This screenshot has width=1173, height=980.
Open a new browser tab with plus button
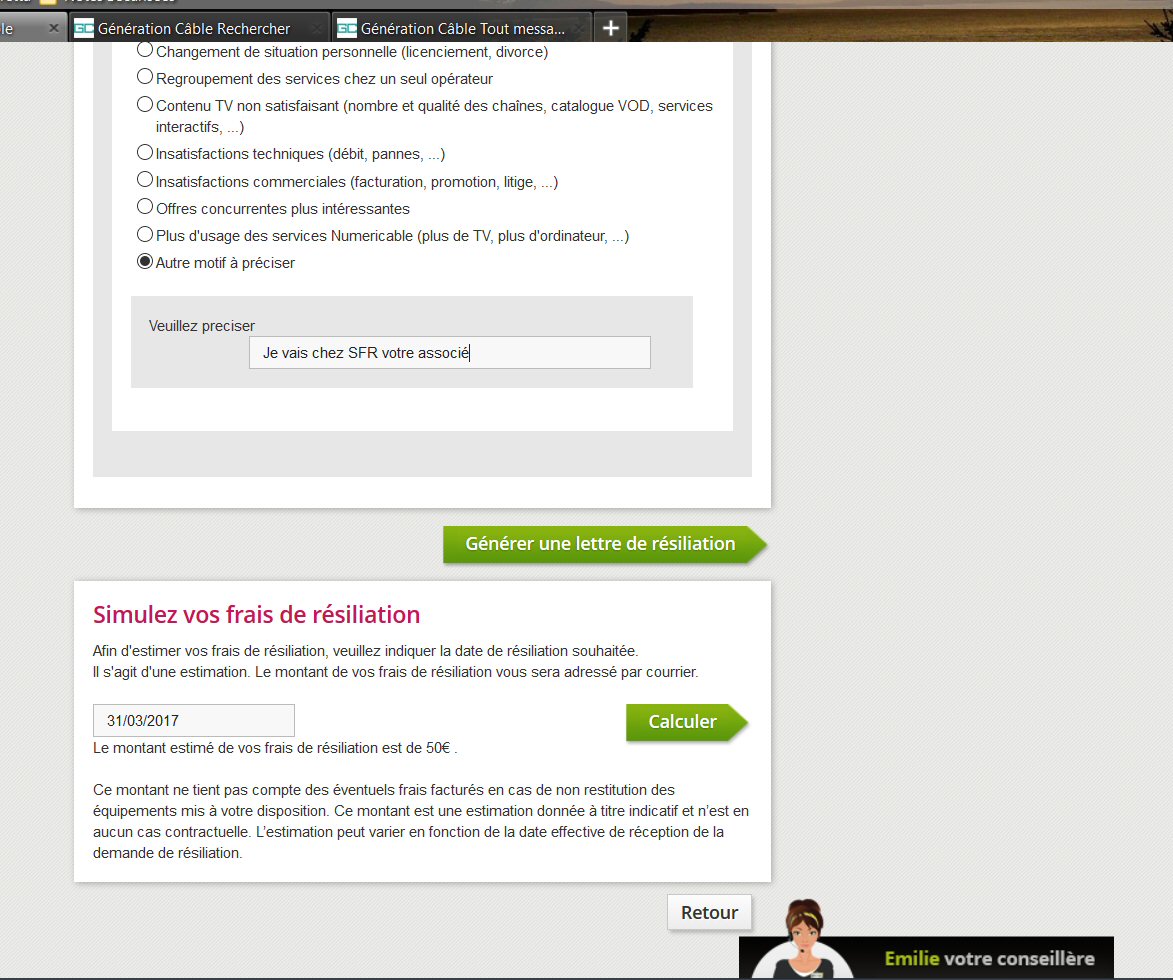[x=610, y=28]
